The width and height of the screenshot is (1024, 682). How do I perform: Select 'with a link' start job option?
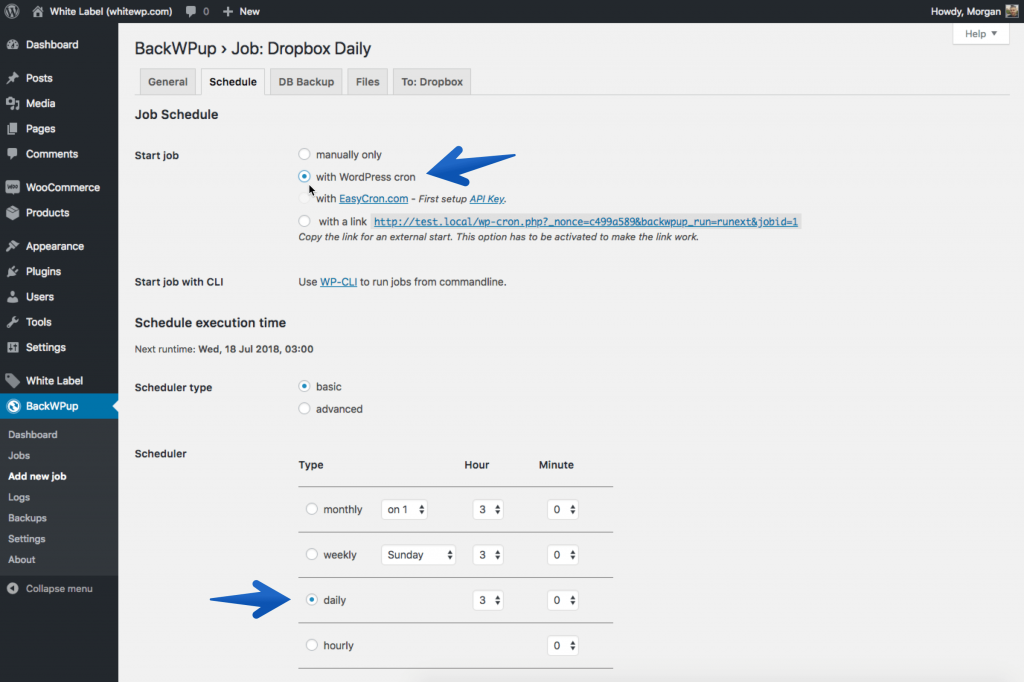tap(304, 221)
